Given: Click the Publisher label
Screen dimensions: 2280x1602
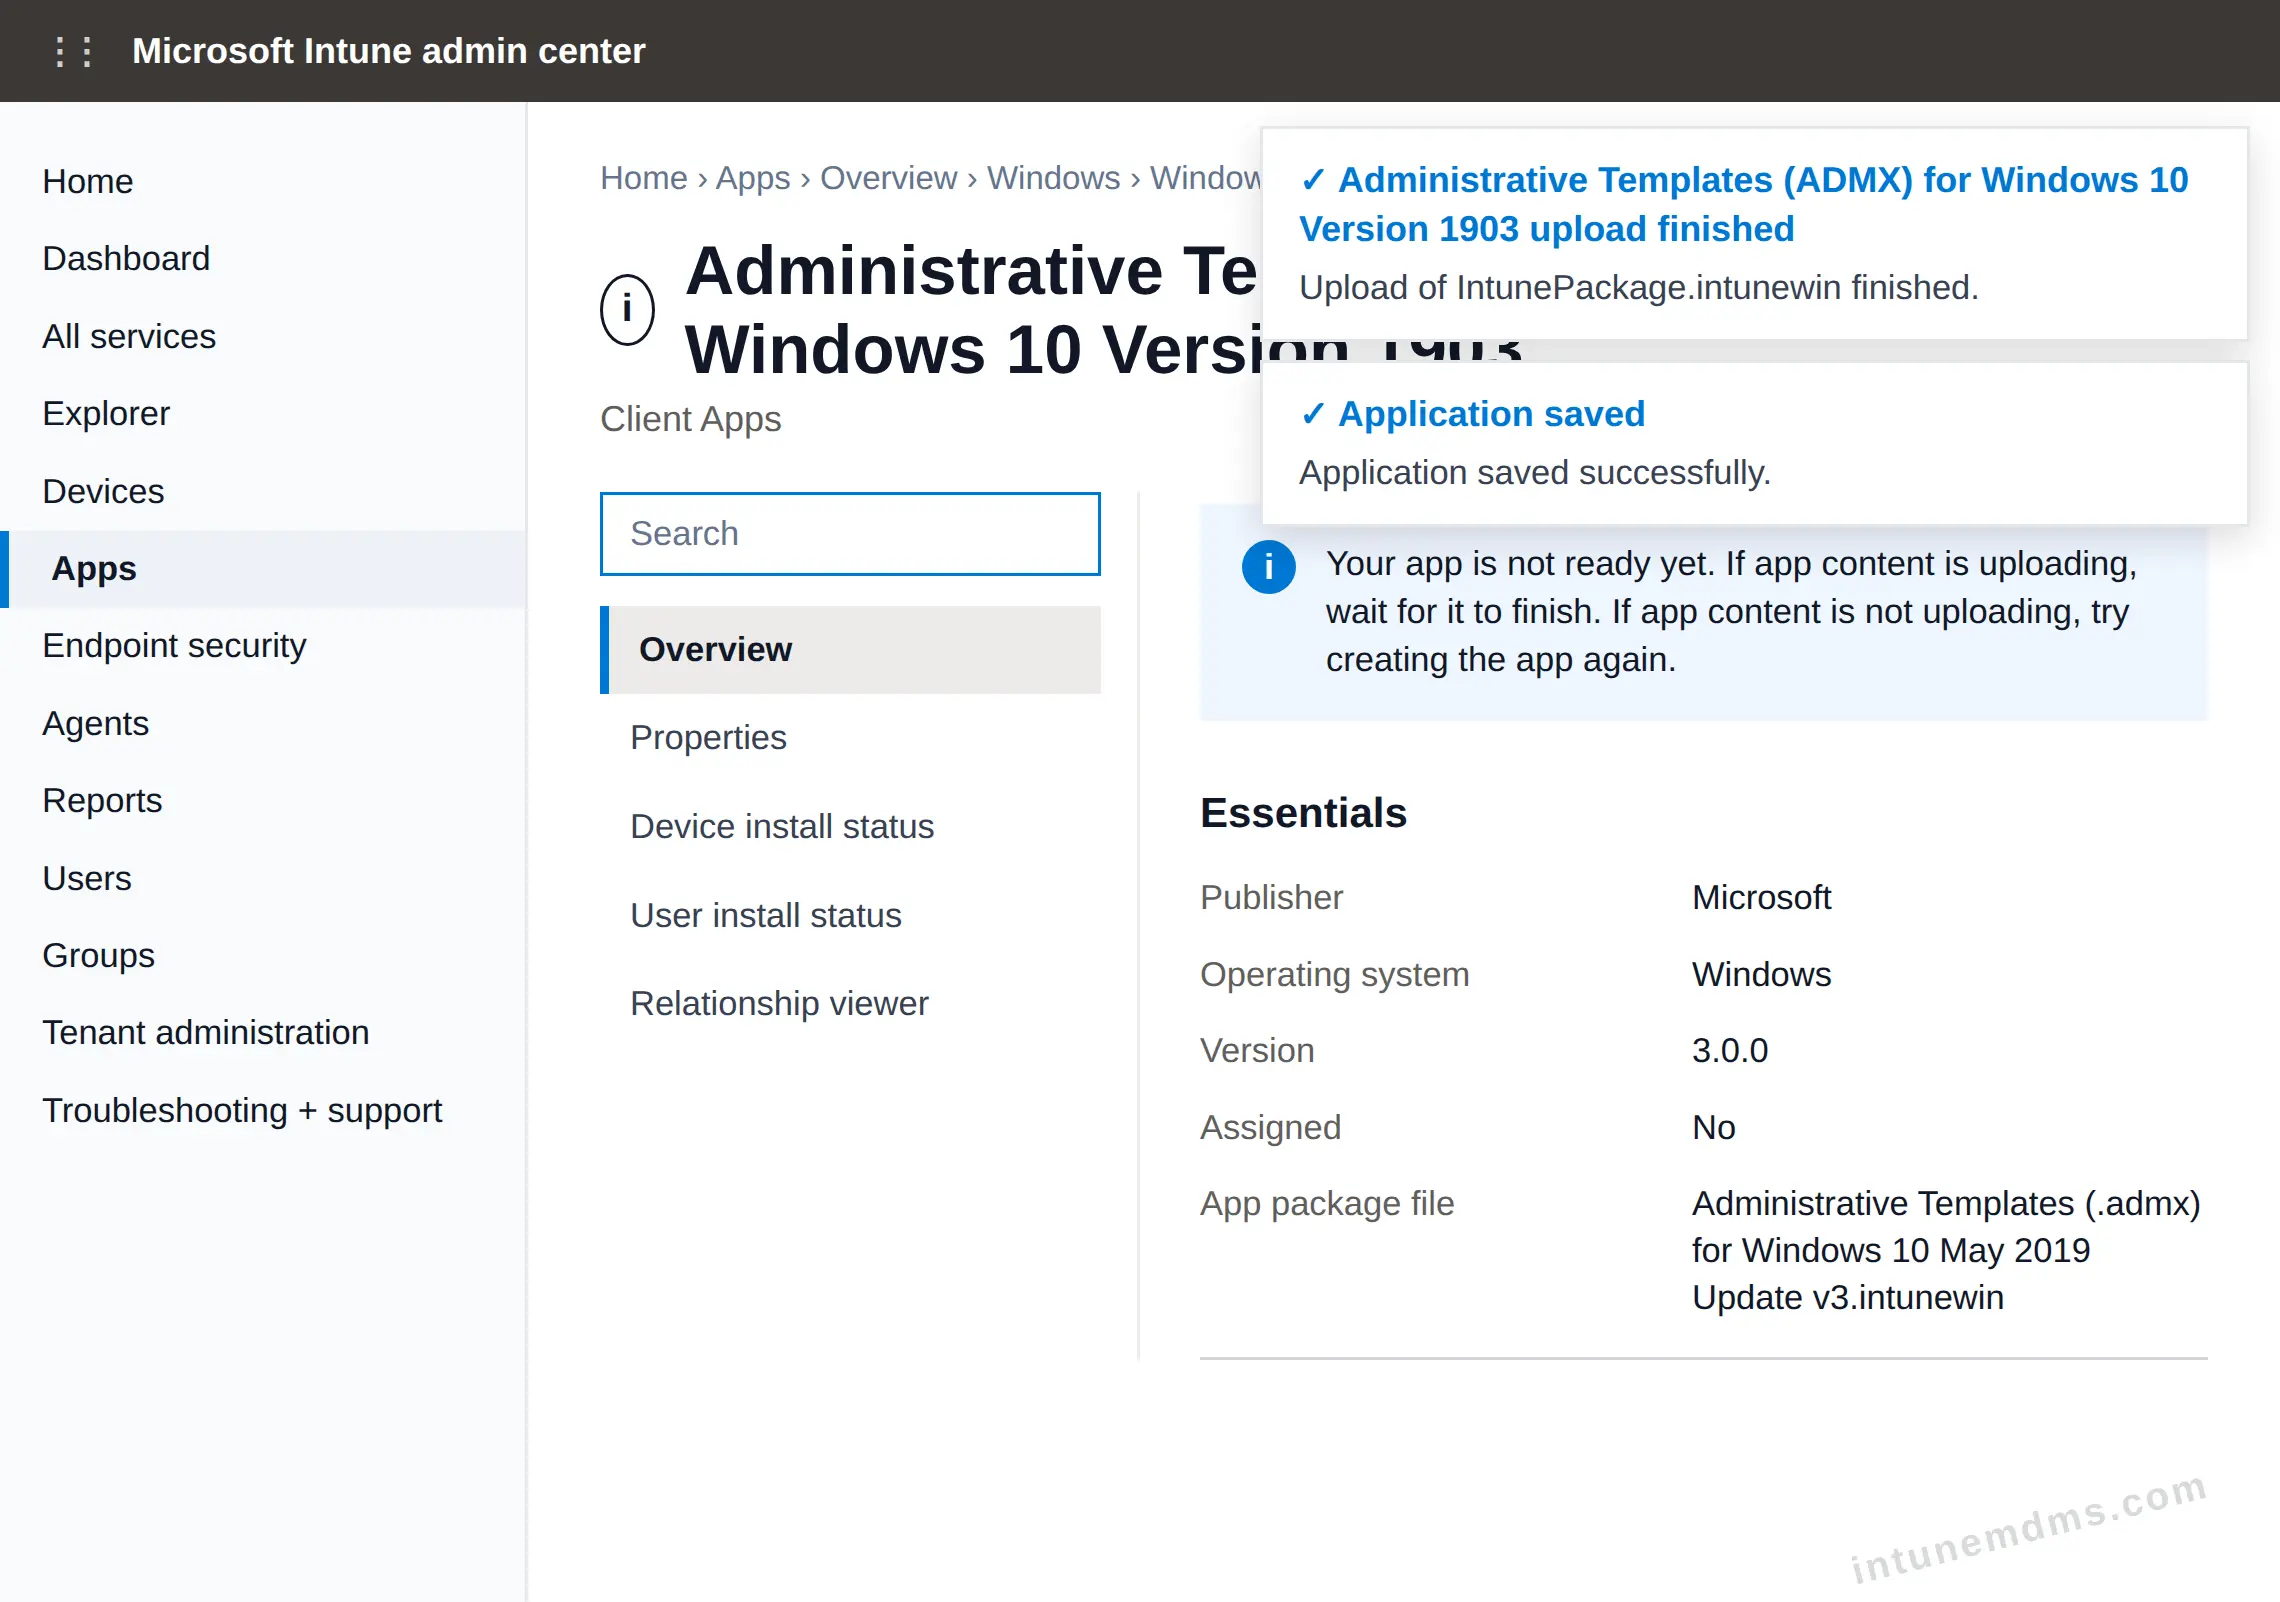Looking at the screenshot, I should click(x=1271, y=897).
